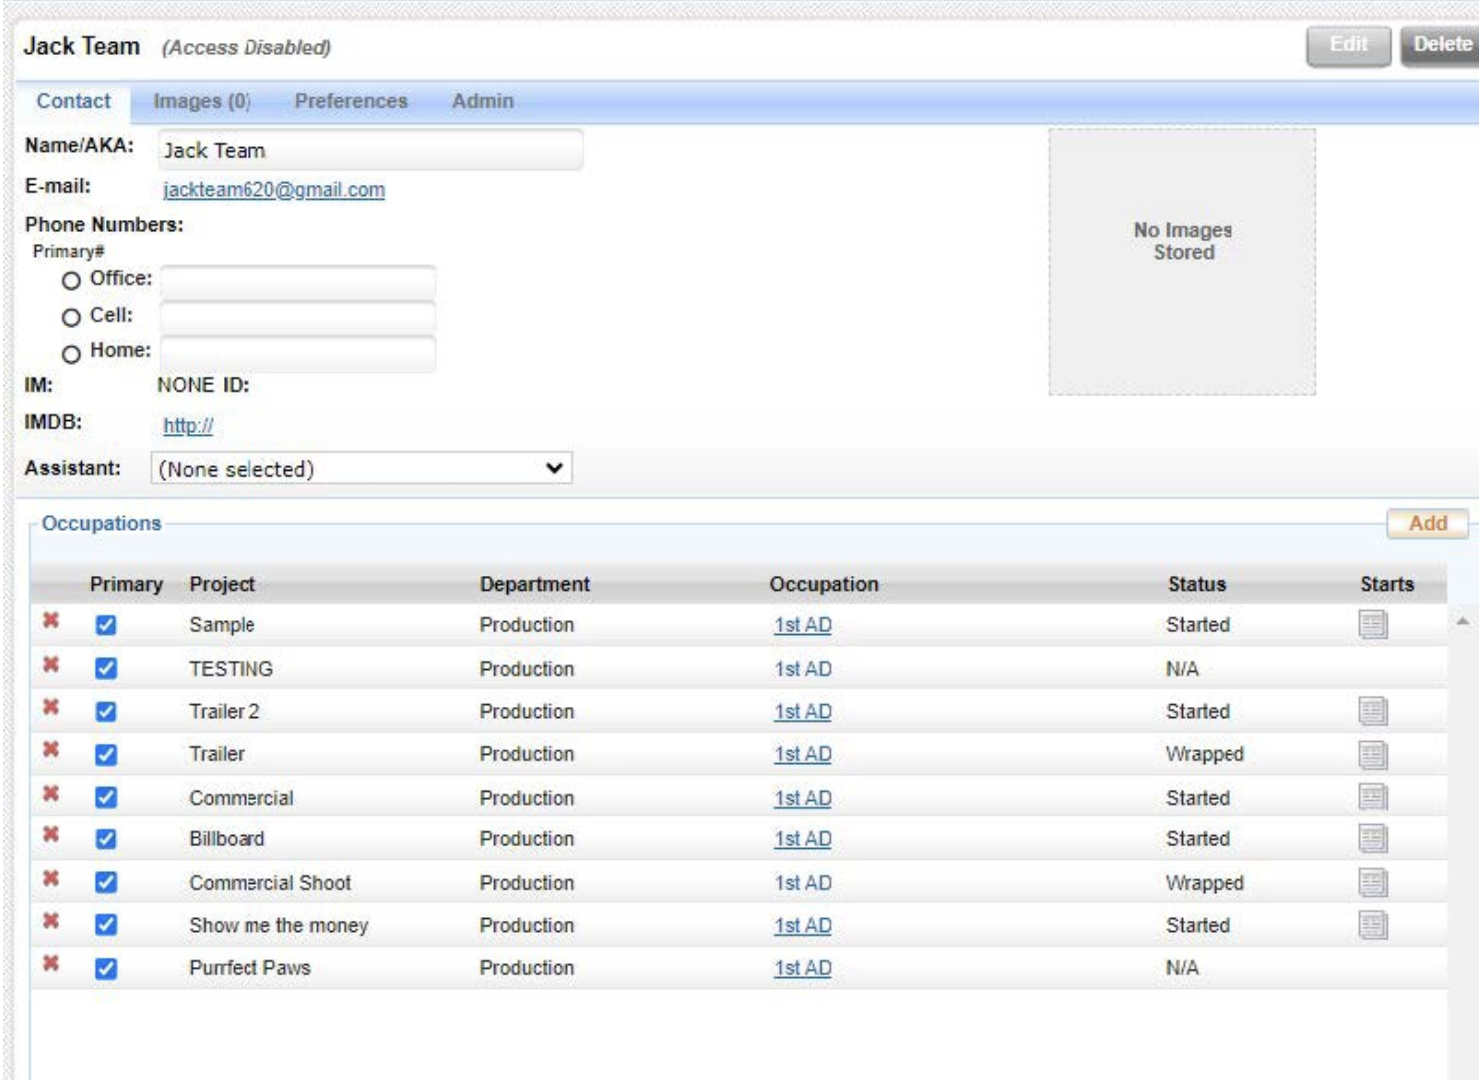Click the Edit button
This screenshot has width=1482, height=1082.
point(1348,45)
